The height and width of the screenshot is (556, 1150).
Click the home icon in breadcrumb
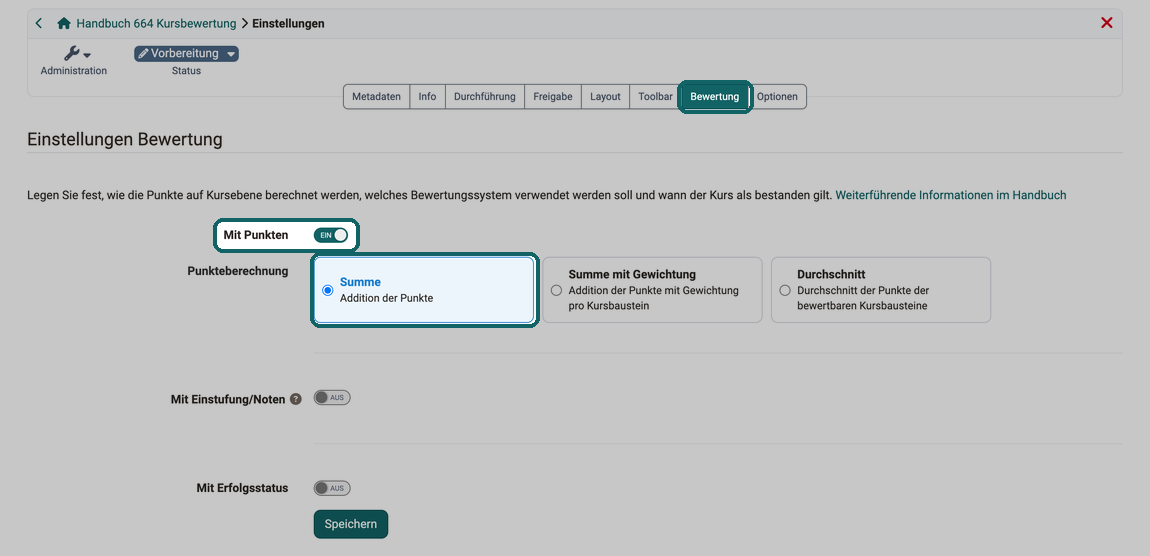click(x=64, y=23)
